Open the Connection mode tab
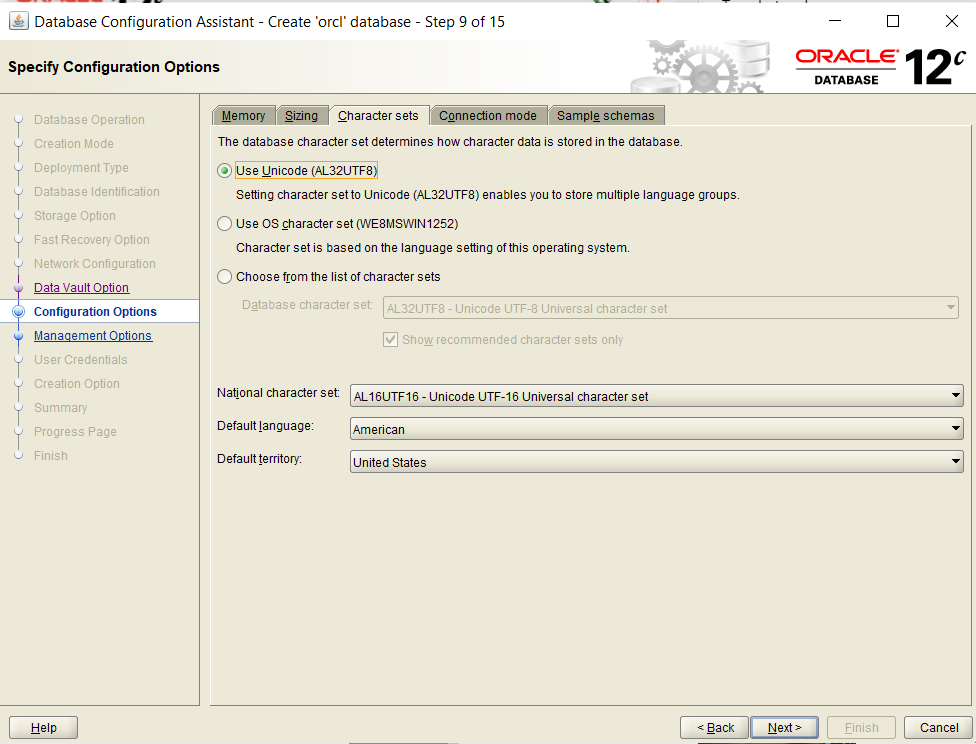This screenshot has width=976, height=744. pyautogui.click(x=489, y=115)
